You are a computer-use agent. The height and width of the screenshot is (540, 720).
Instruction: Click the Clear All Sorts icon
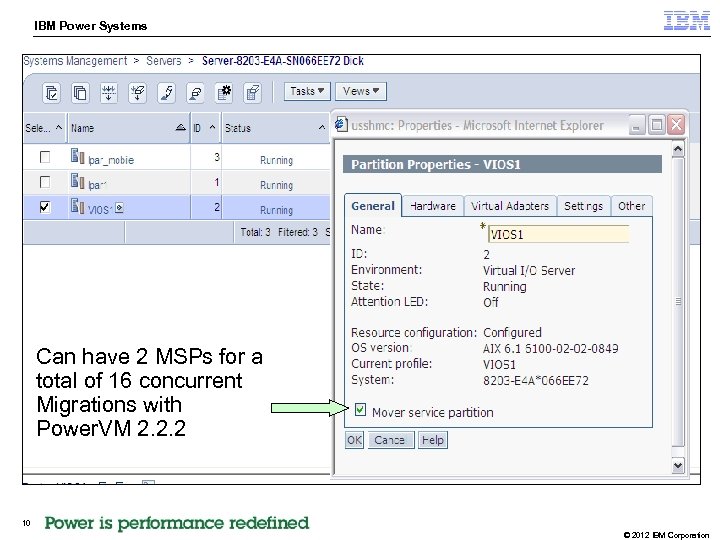coord(195,93)
